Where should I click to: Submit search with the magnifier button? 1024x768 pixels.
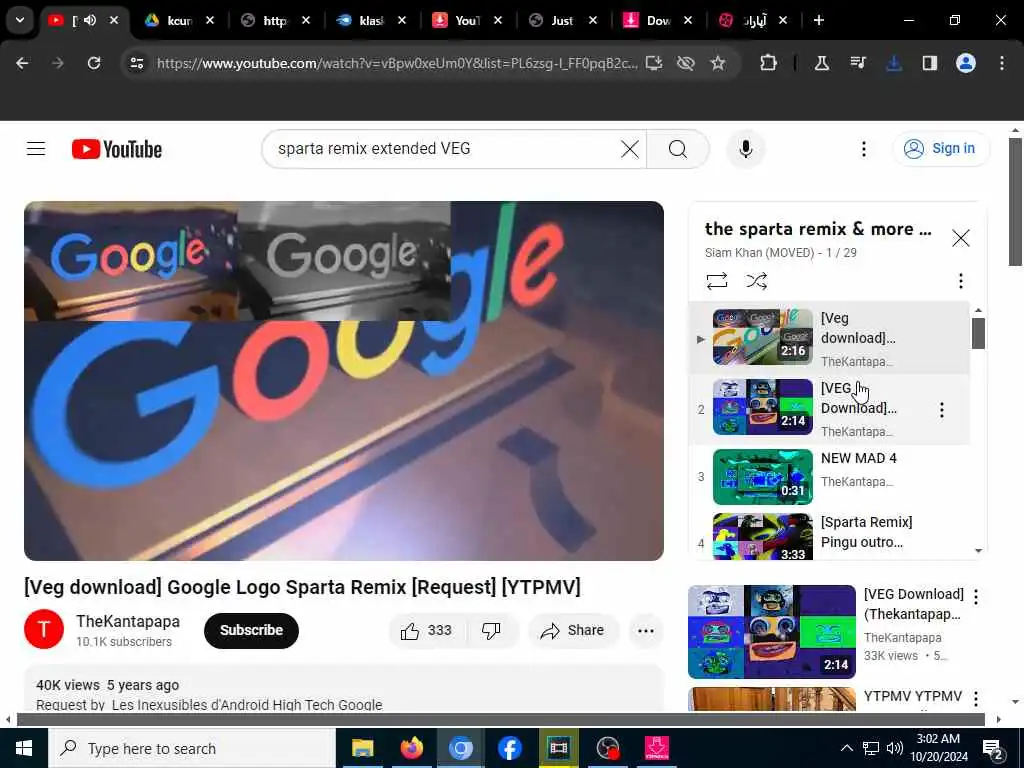coord(678,149)
